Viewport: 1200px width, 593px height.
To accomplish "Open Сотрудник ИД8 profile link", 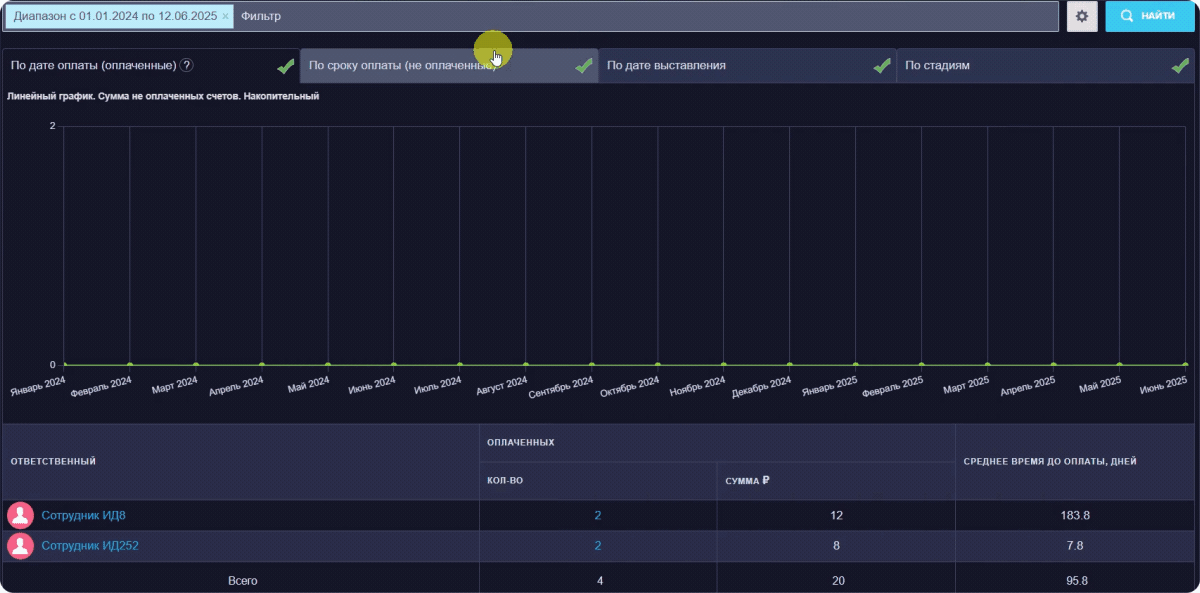I will (83, 516).
